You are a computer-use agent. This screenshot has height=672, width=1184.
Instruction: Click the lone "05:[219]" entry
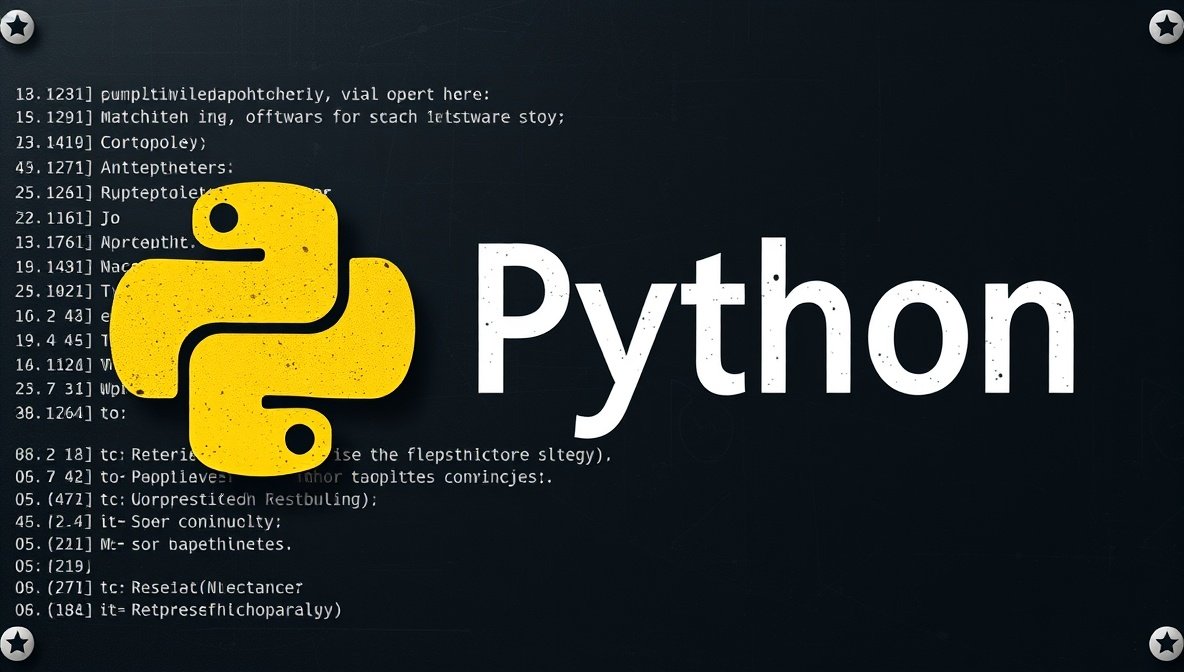point(53,566)
